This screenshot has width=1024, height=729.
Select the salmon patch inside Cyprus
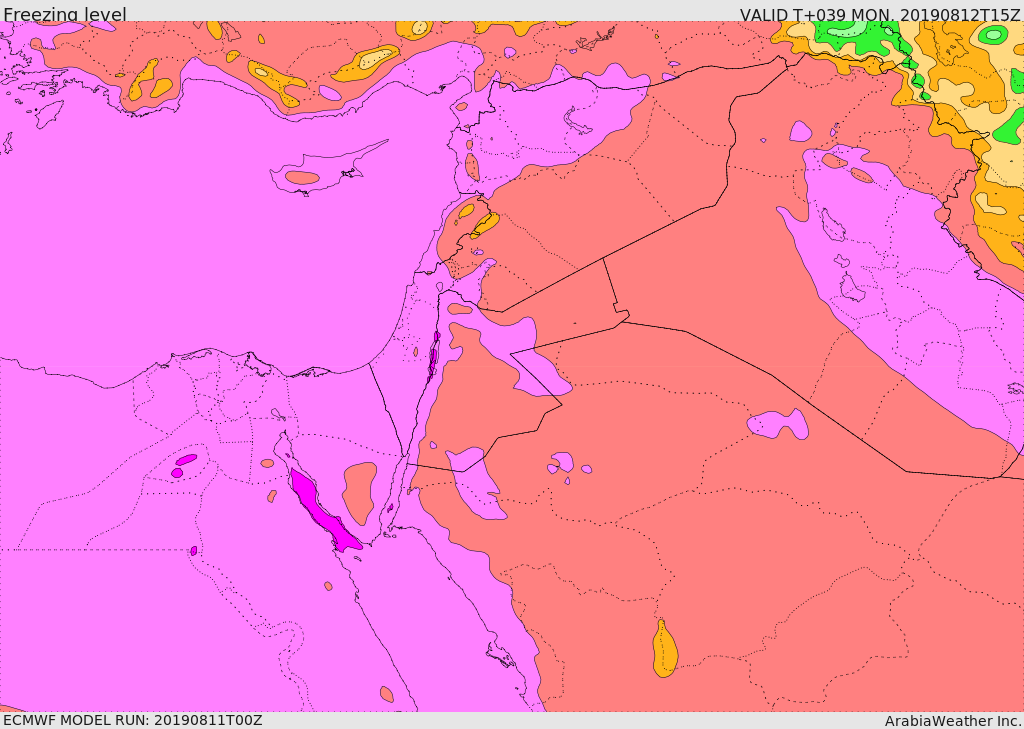click(301, 178)
